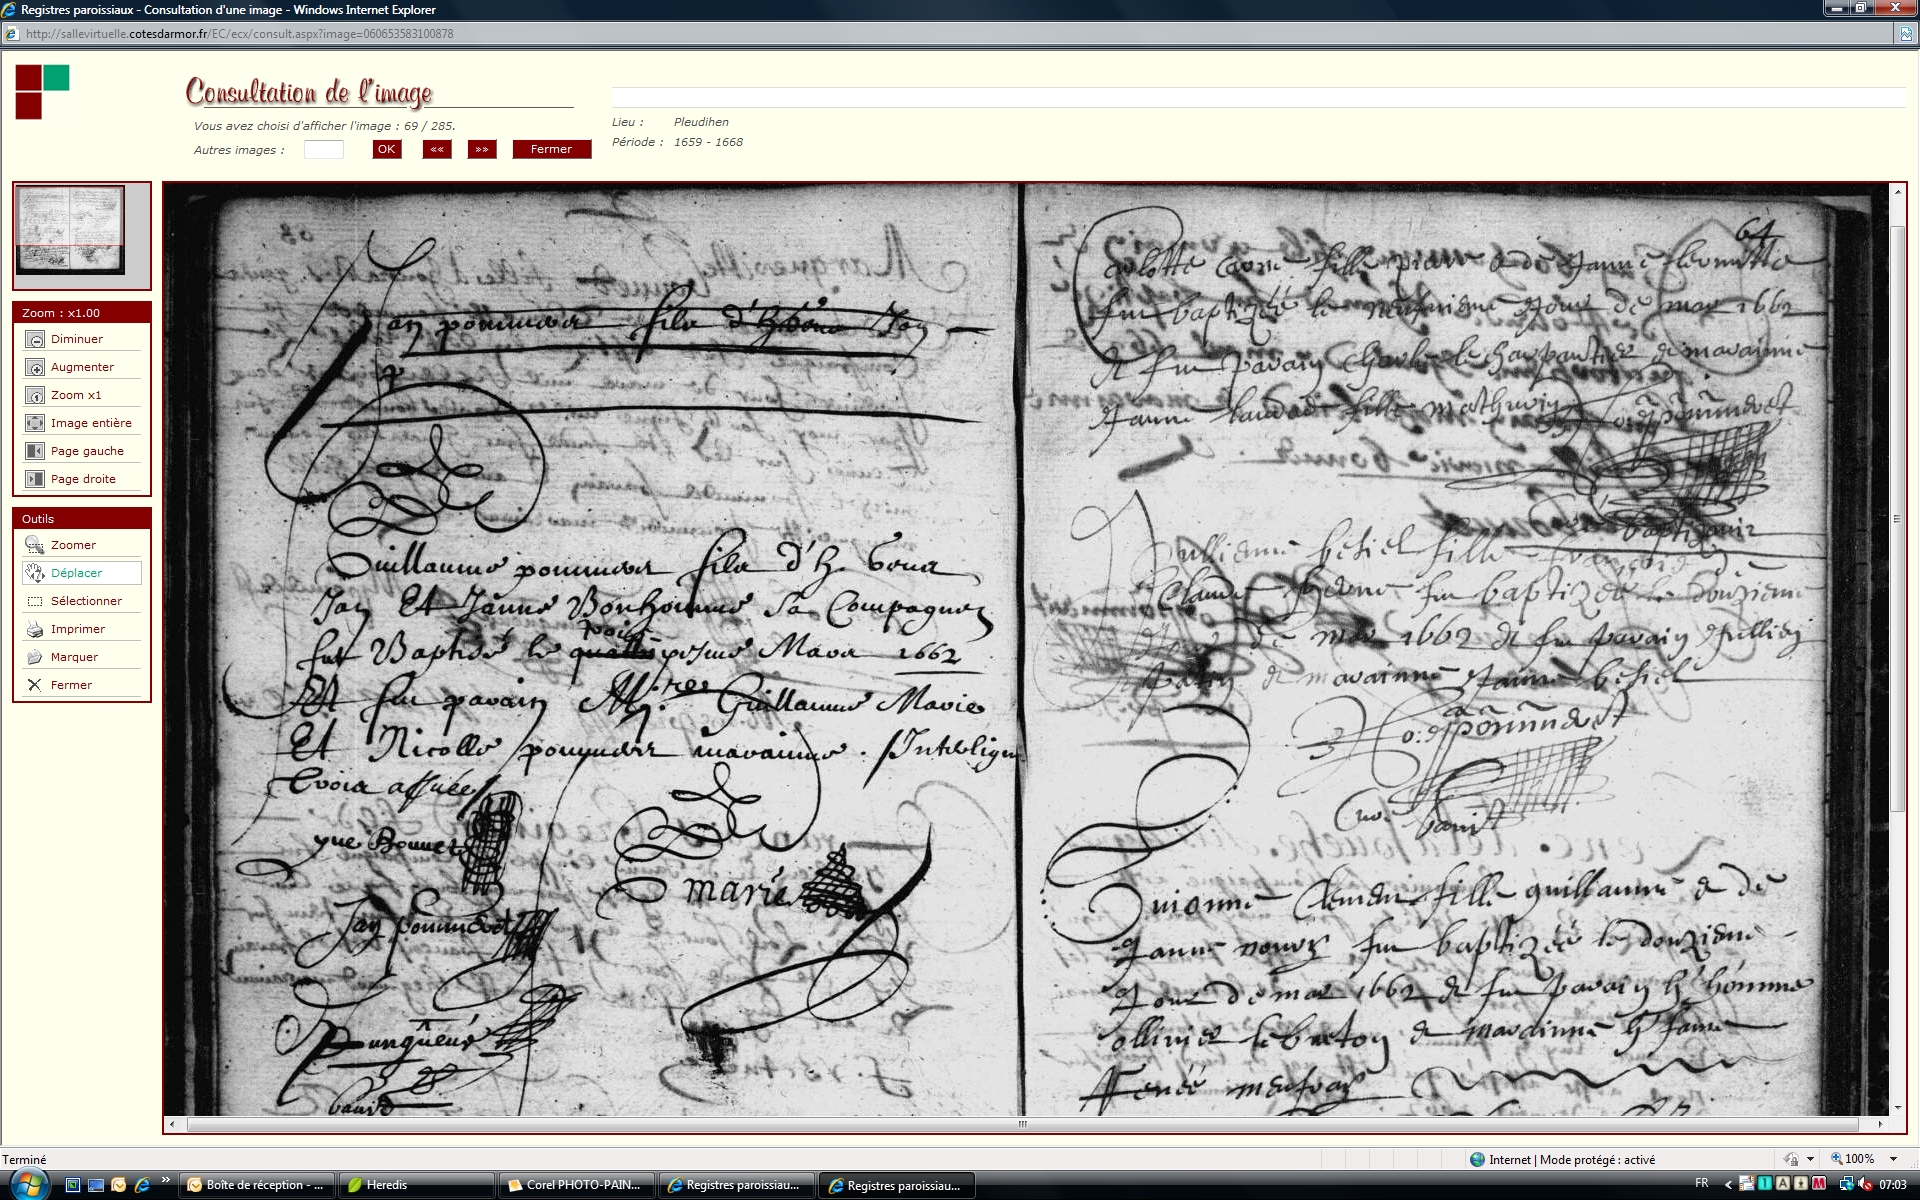Click the Augmenter zoom-in icon

(35, 368)
